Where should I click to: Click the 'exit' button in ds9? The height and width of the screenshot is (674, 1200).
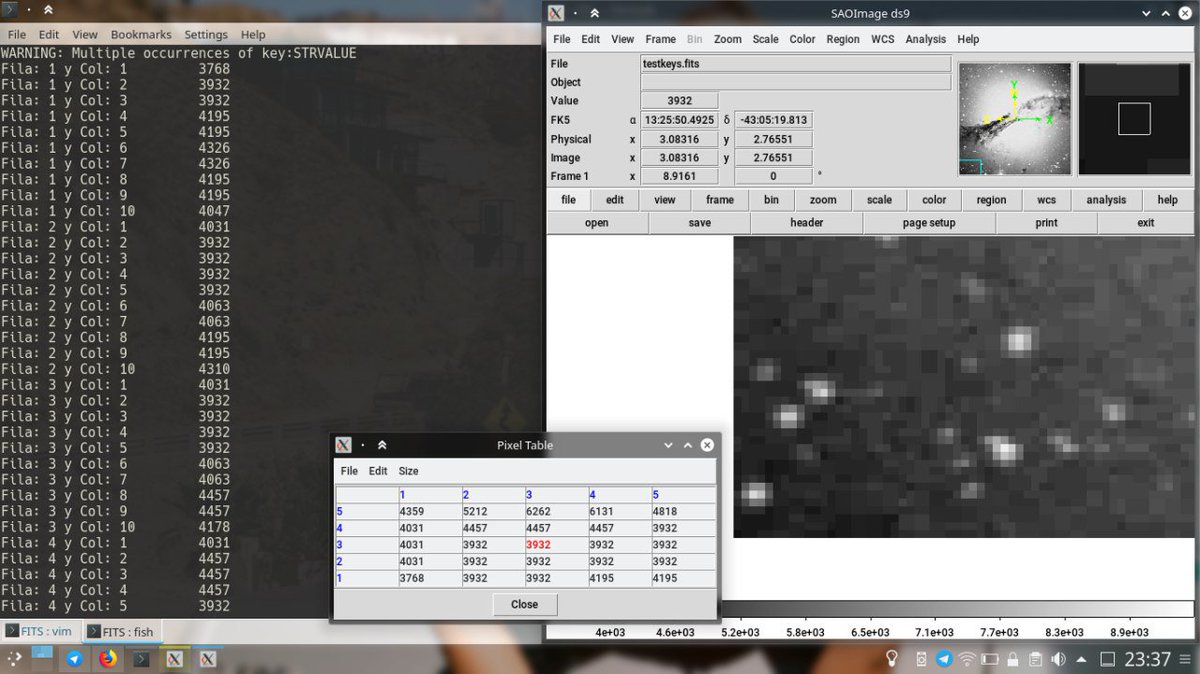tap(1146, 223)
